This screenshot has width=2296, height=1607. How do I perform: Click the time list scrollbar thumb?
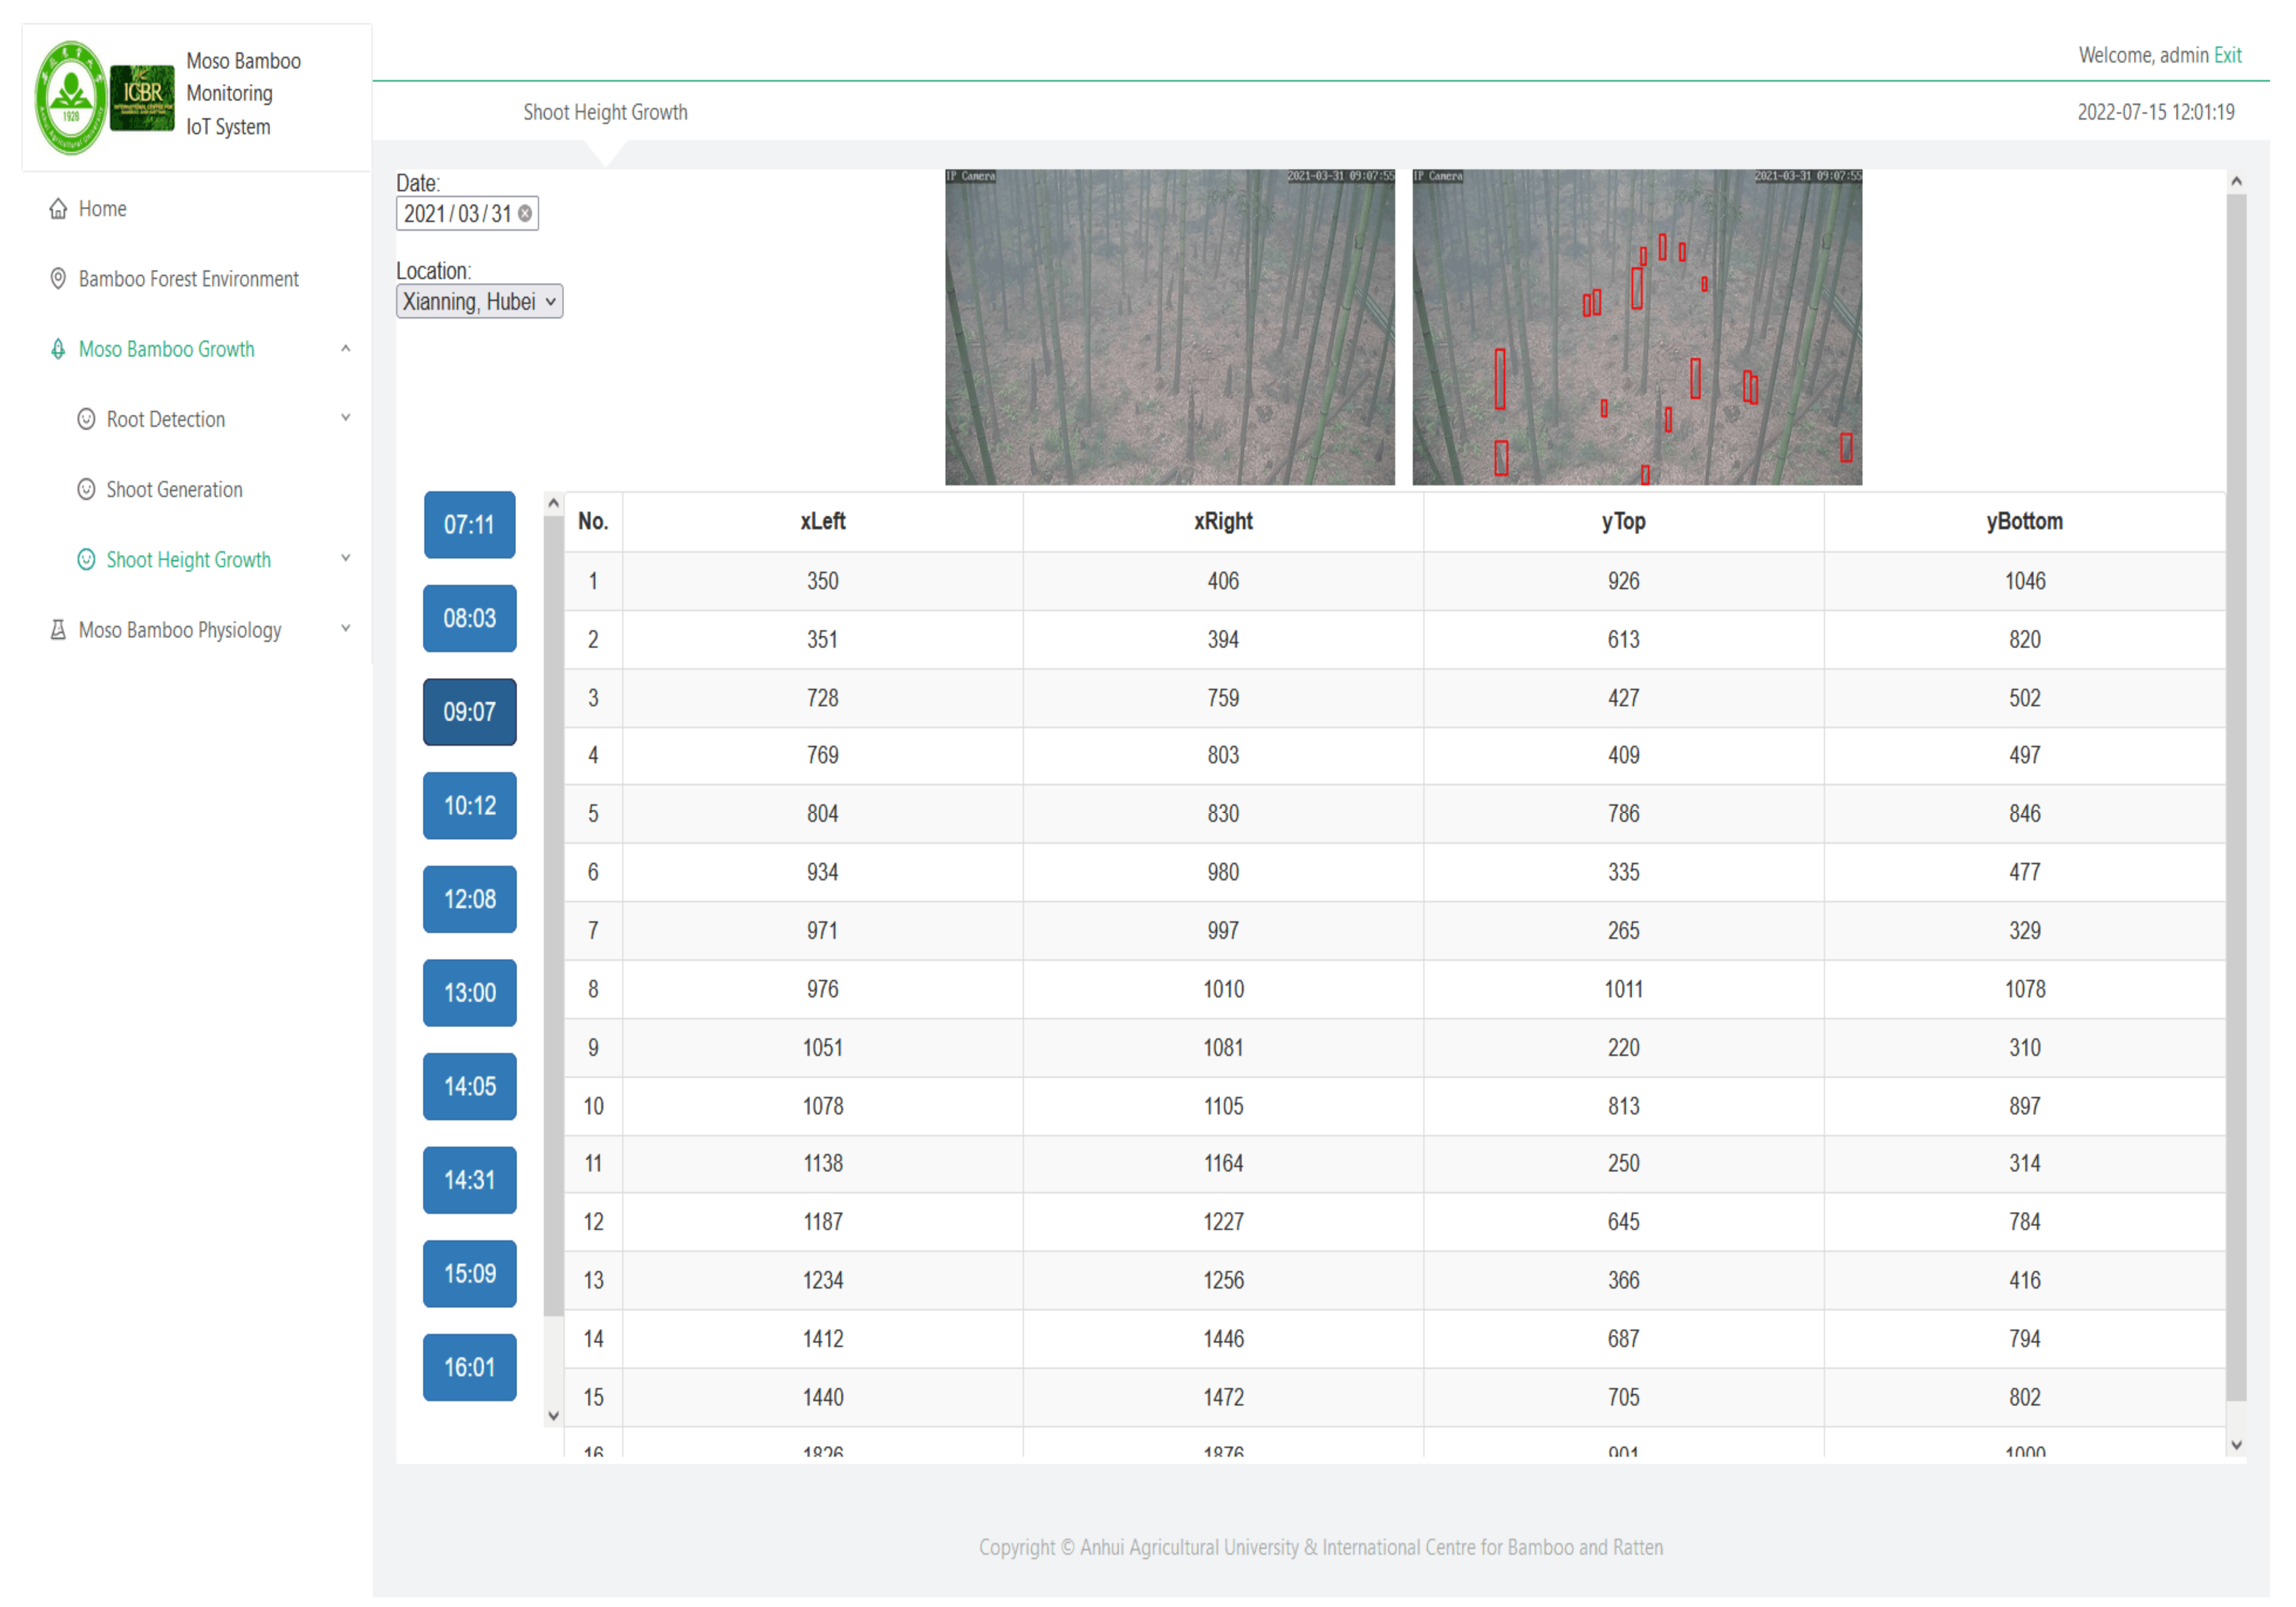[553, 916]
